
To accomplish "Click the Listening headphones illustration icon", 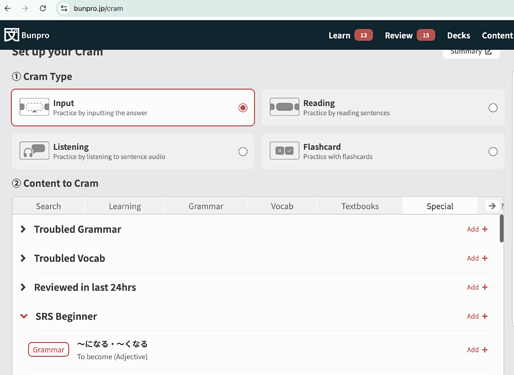I will point(34,151).
